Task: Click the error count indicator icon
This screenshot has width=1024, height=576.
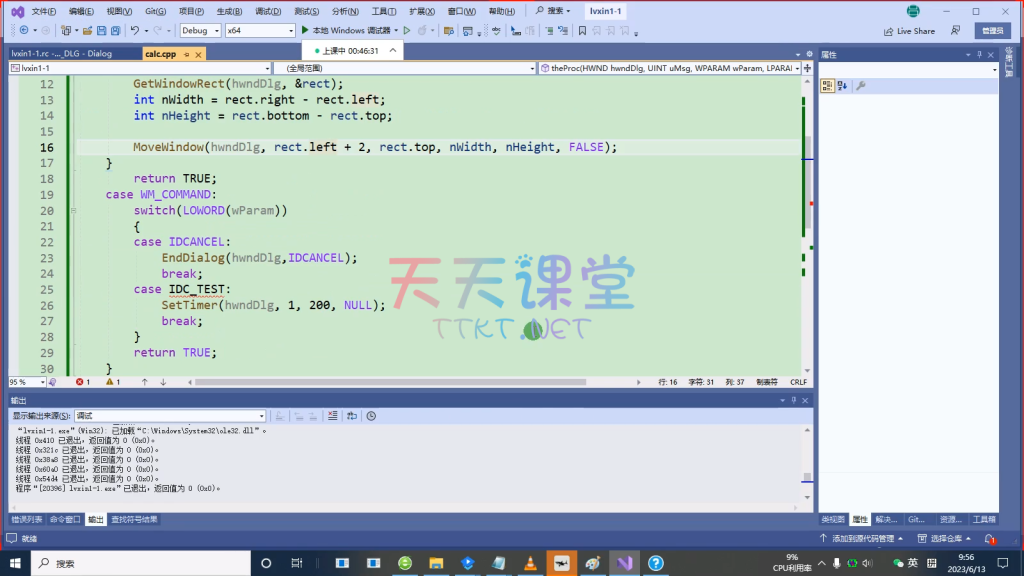Action: point(80,382)
